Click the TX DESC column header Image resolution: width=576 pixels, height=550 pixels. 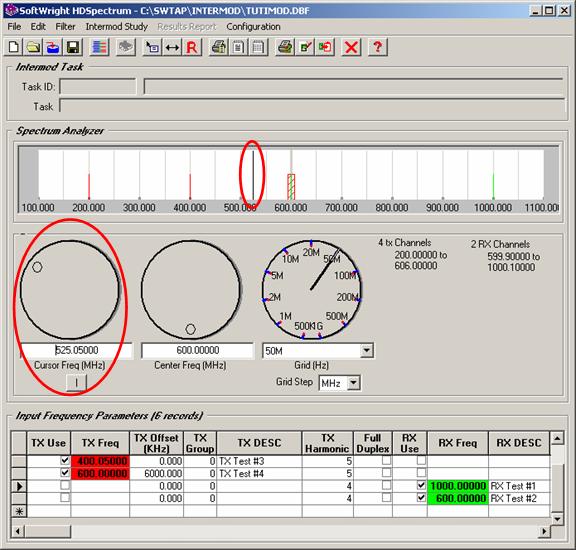[259, 443]
